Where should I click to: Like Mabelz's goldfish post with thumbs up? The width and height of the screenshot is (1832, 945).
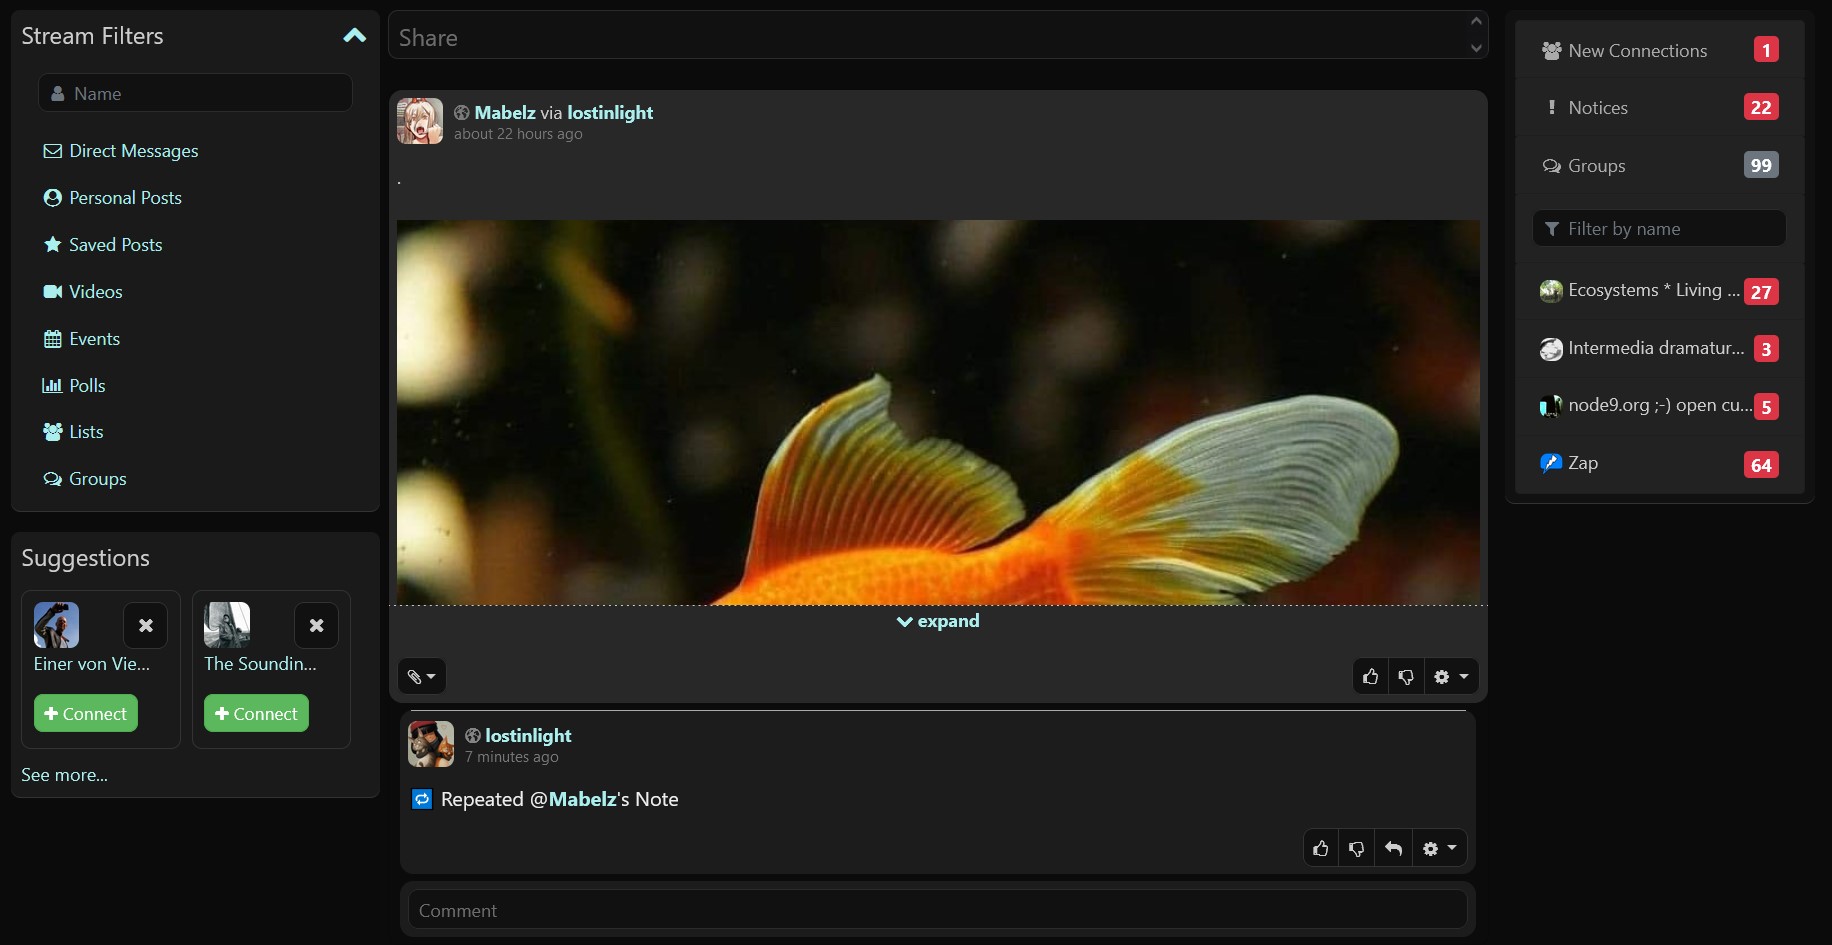[x=1370, y=677]
